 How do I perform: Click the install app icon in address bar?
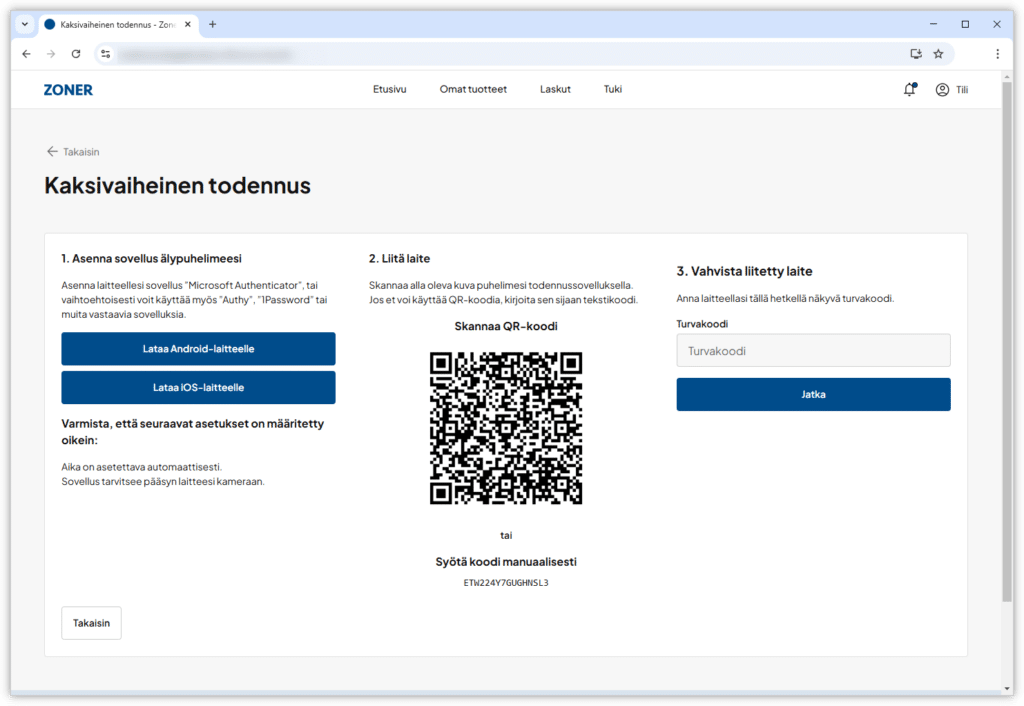[915, 54]
